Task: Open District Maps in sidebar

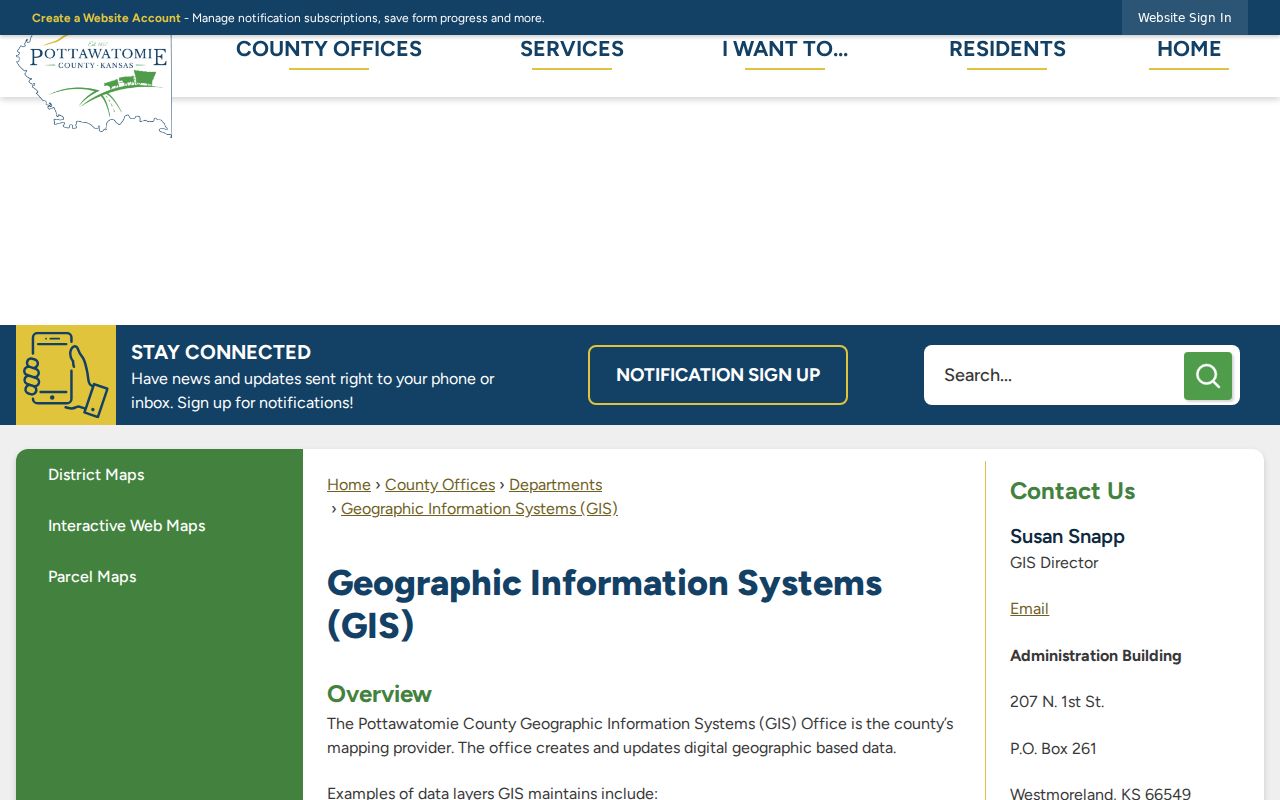Action: pyautogui.click(x=96, y=475)
